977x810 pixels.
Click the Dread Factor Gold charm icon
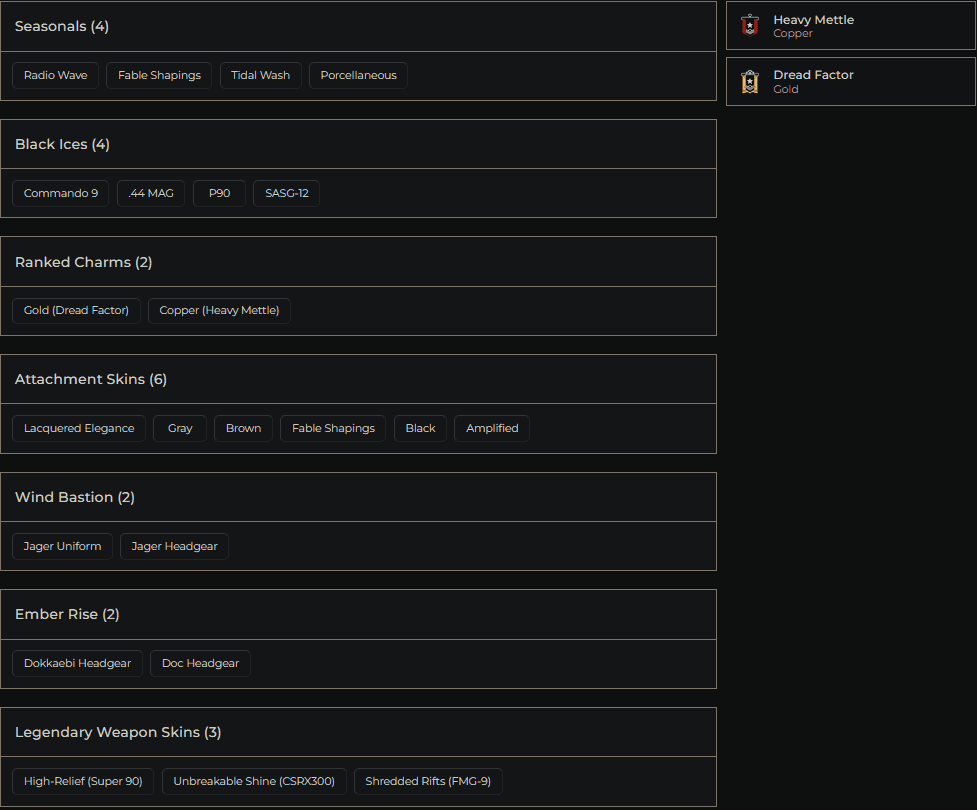(749, 81)
